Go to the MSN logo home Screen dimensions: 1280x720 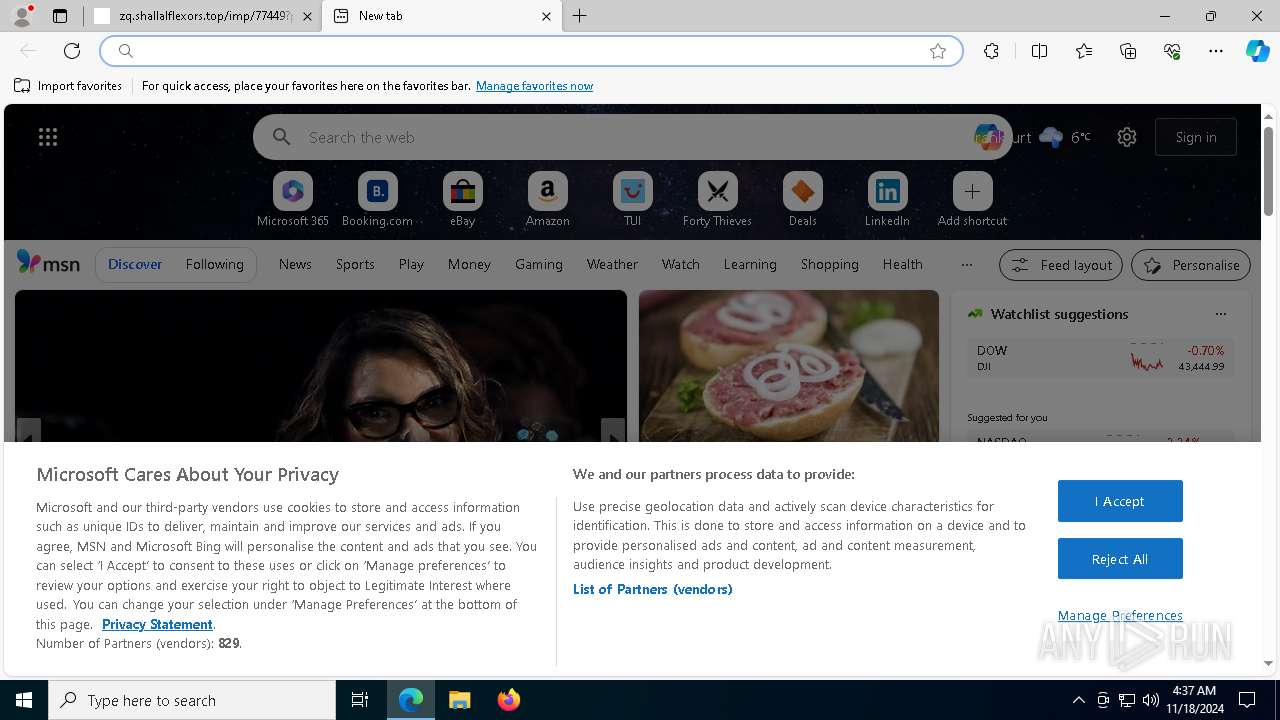[48, 263]
